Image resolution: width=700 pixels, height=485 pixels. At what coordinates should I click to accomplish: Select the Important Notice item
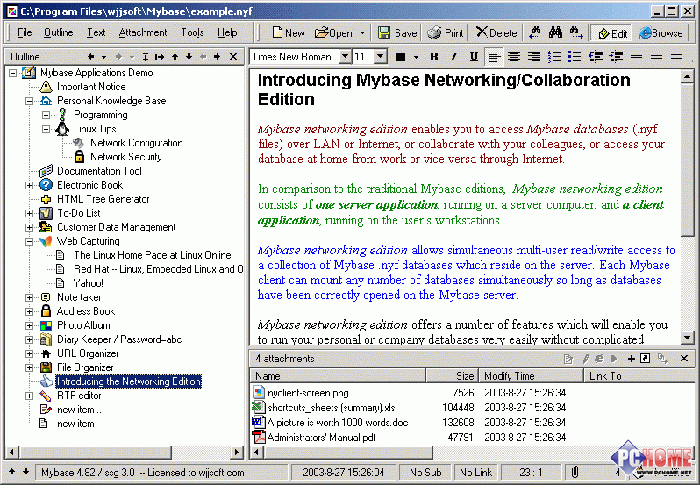[91, 87]
